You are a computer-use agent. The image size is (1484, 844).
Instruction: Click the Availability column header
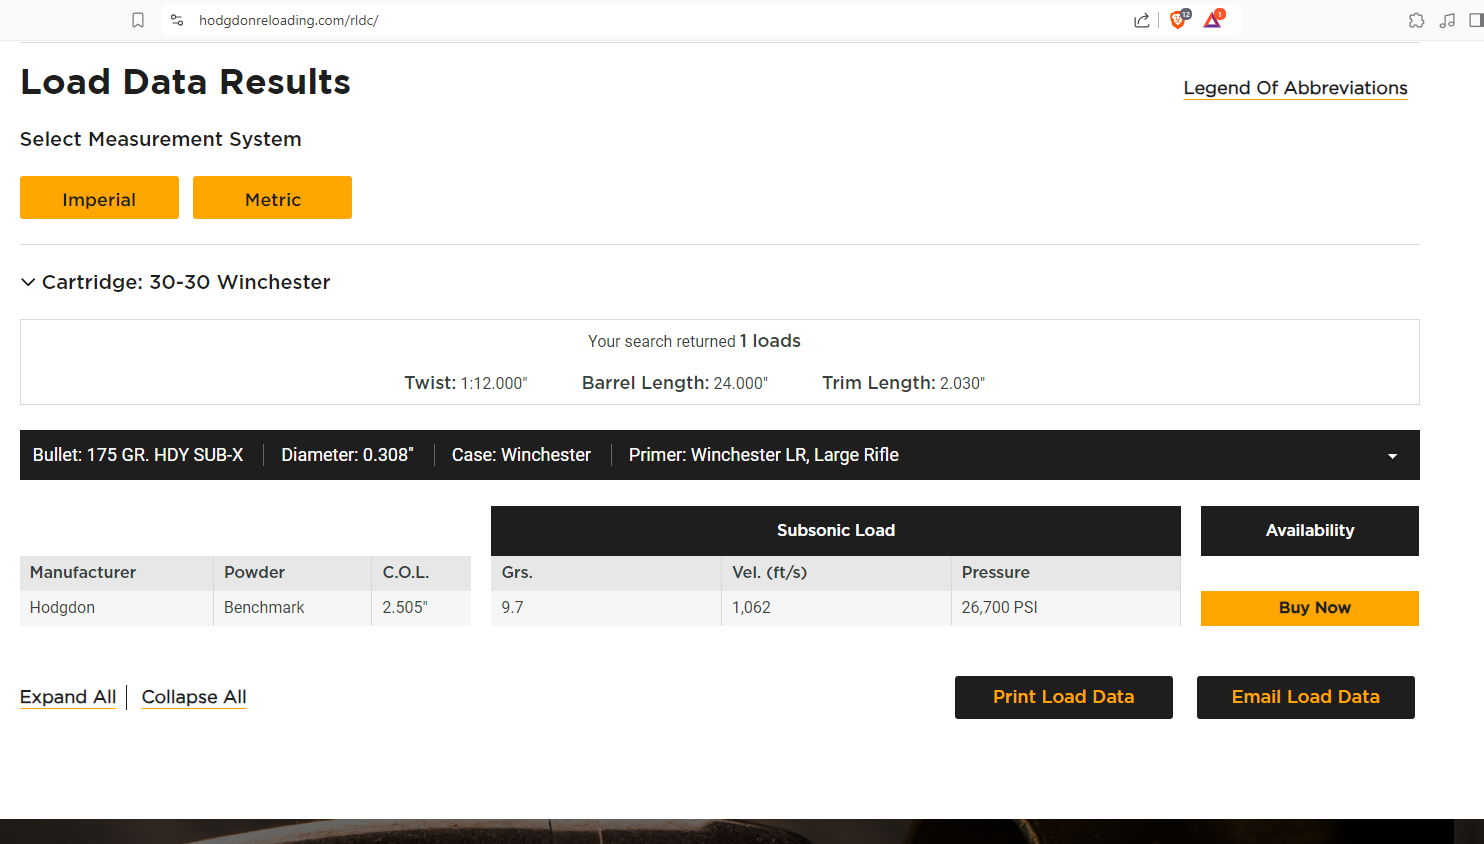pos(1309,530)
